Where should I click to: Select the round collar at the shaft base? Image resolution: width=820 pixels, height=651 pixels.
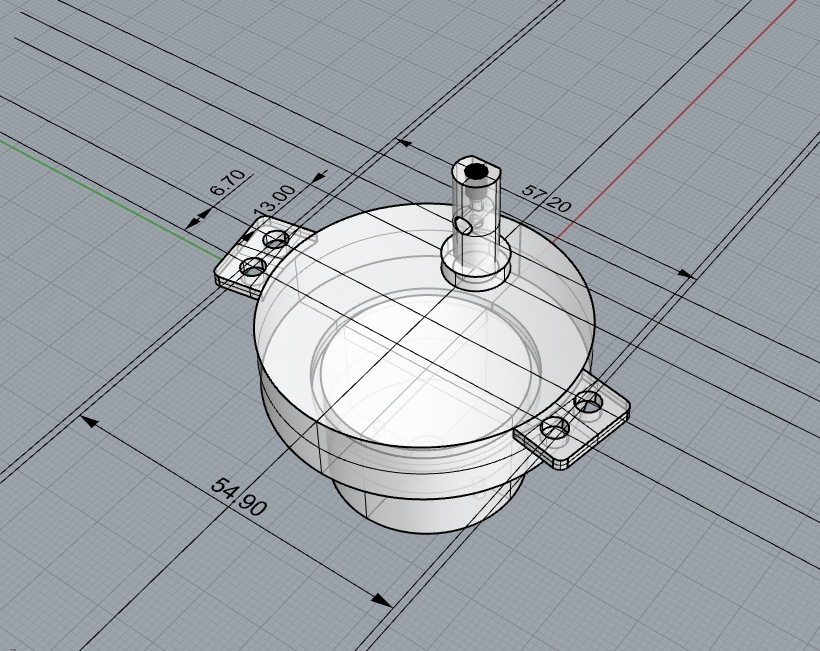[475, 263]
